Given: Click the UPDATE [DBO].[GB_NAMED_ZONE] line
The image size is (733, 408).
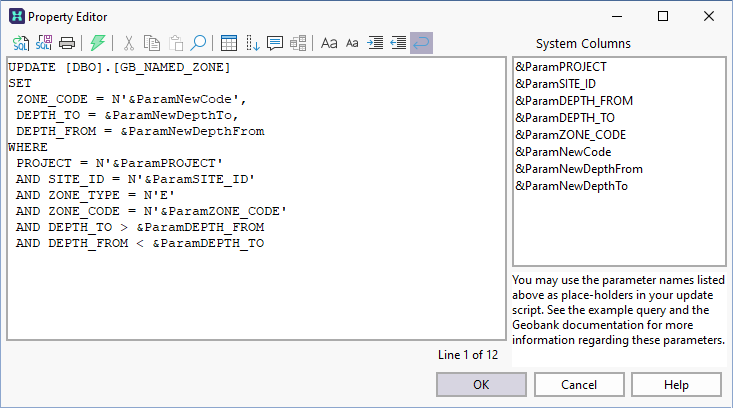Looking at the screenshot, I should [119, 67].
